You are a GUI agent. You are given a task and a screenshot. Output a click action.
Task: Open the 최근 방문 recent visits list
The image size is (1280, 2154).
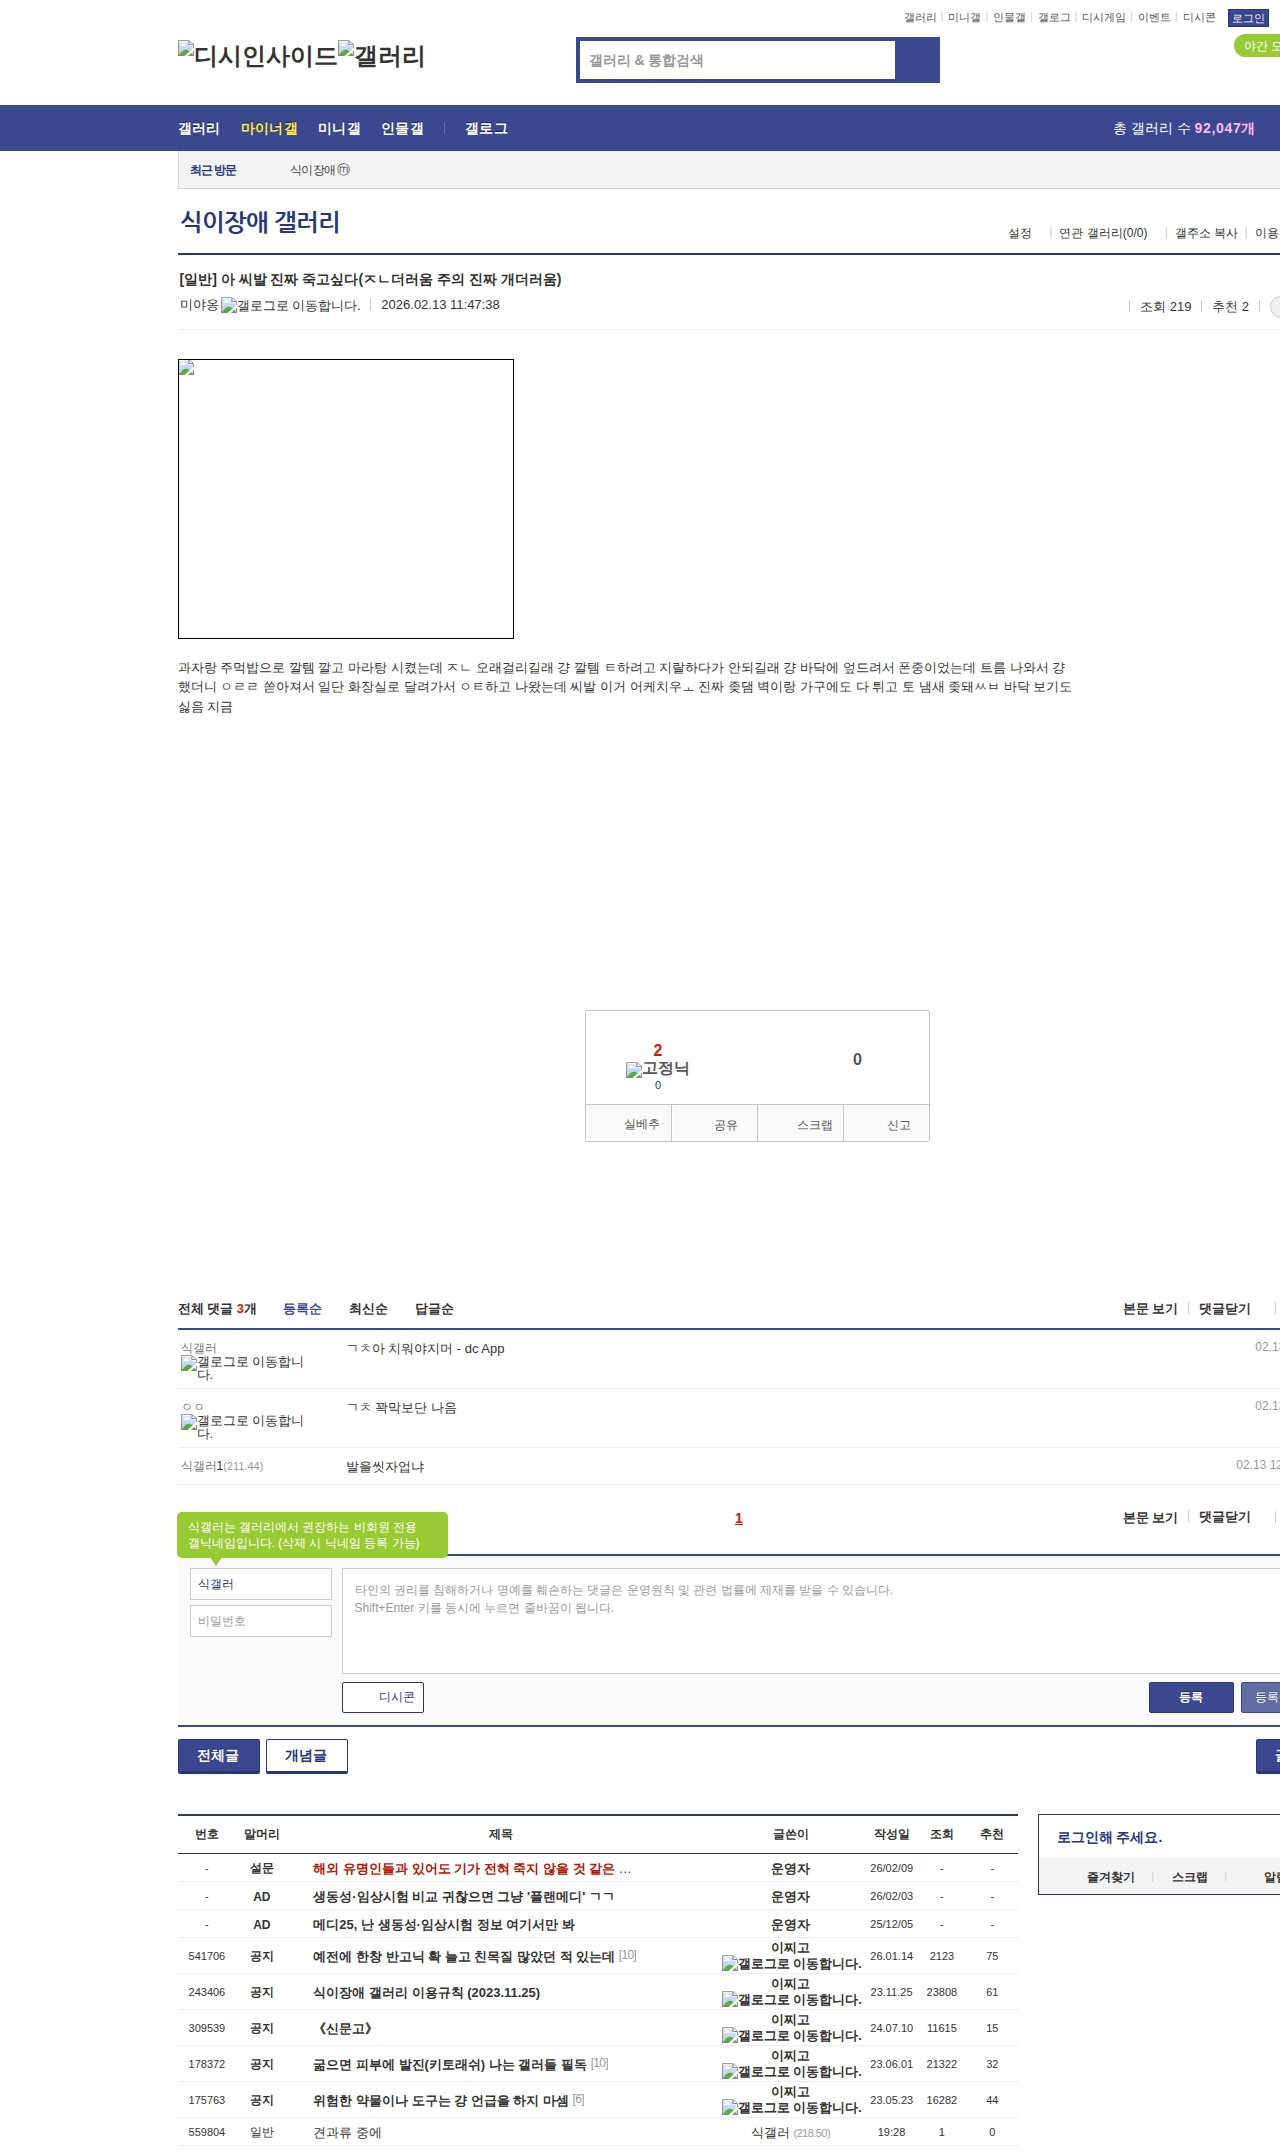point(213,171)
